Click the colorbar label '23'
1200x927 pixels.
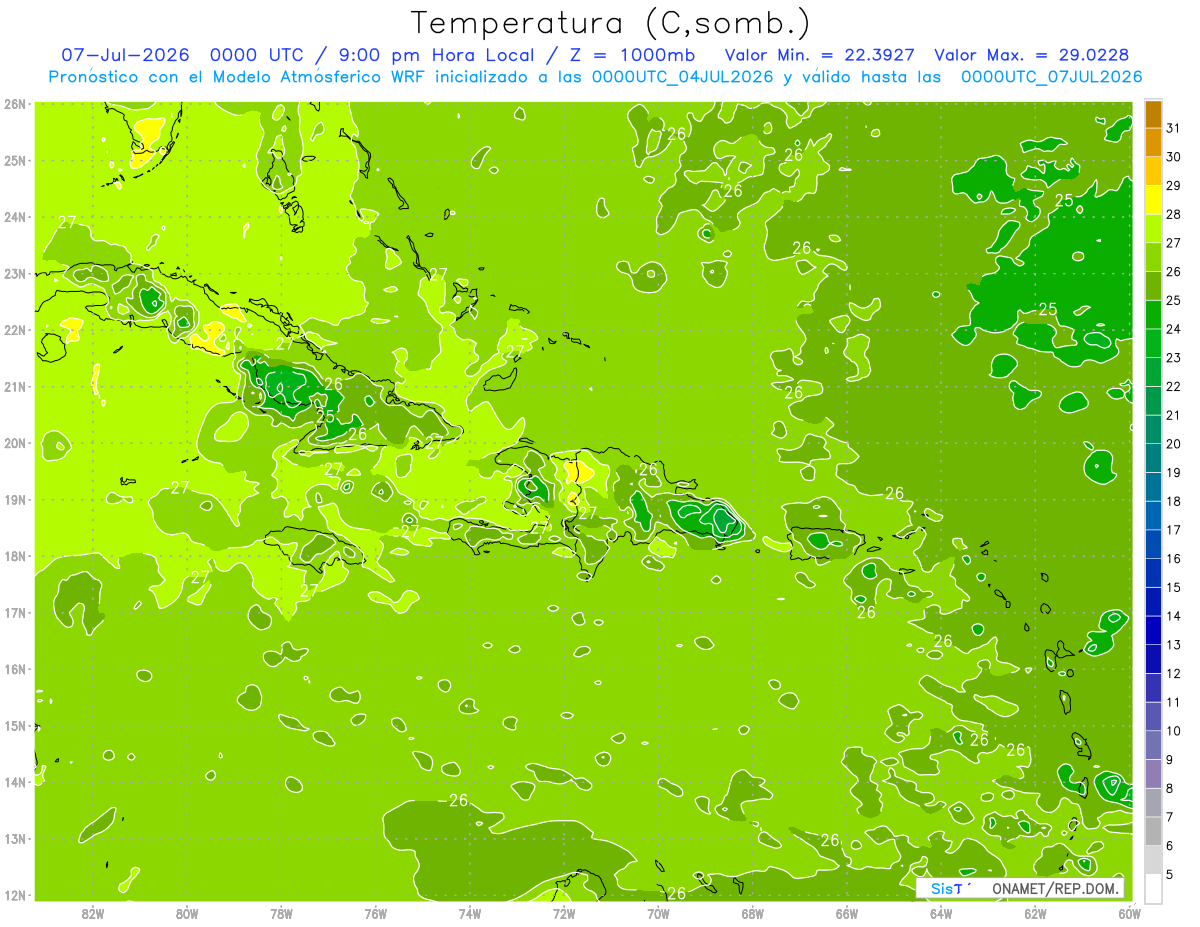pos(1174,358)
